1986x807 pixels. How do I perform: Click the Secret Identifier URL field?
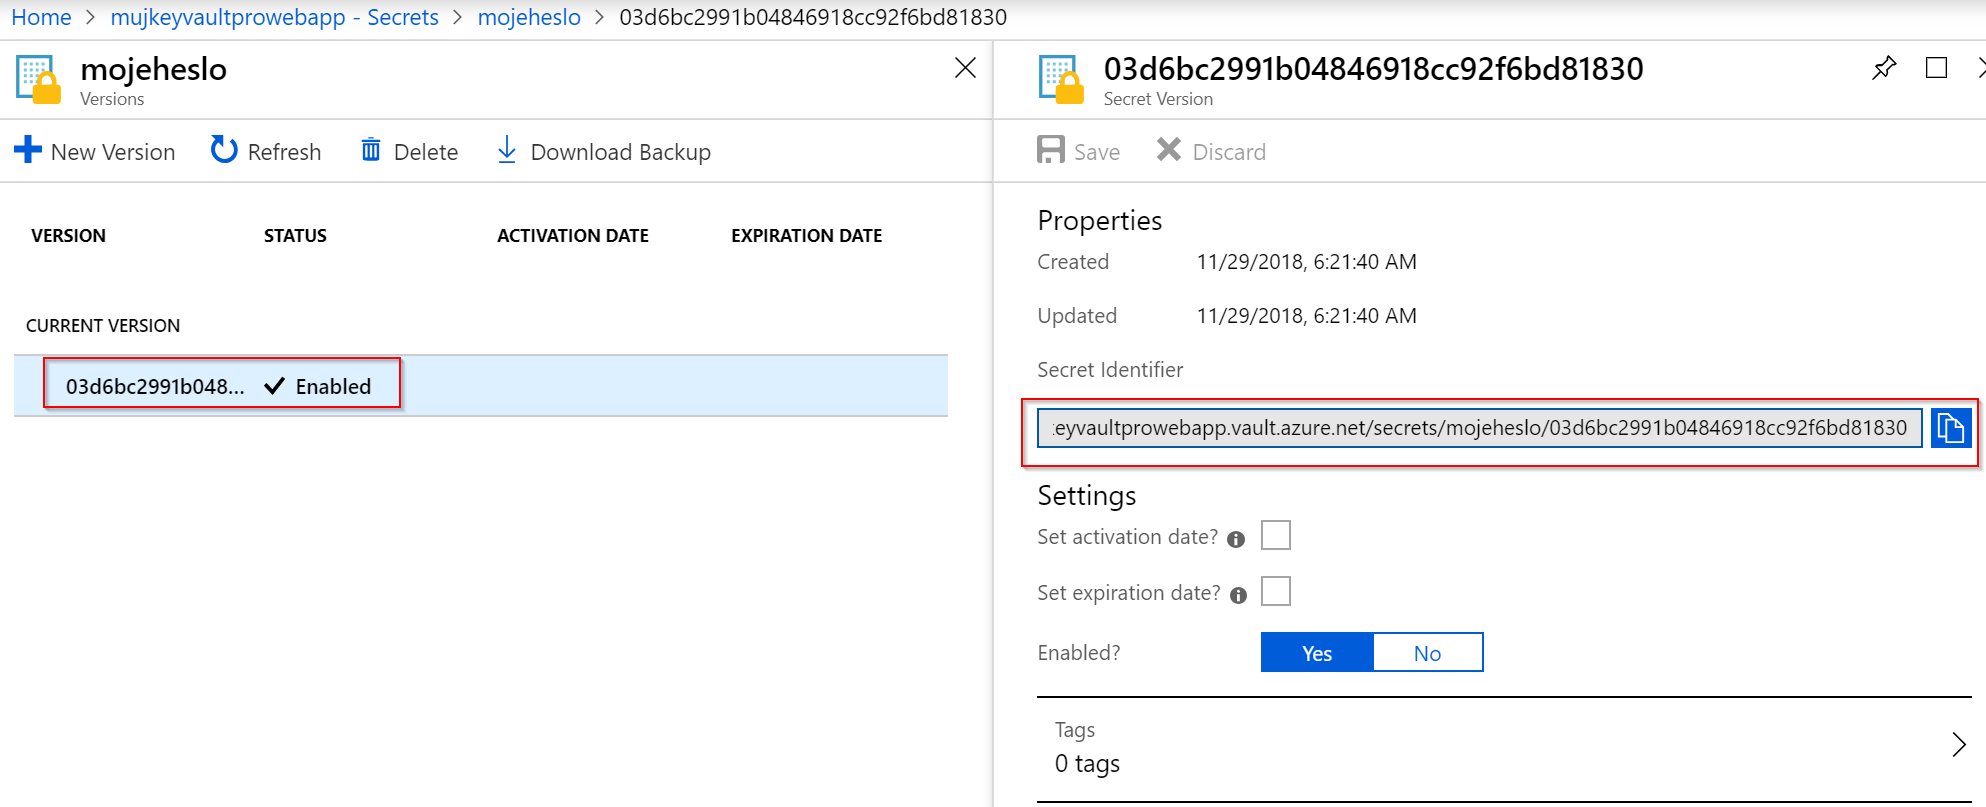pos(1479,428)
